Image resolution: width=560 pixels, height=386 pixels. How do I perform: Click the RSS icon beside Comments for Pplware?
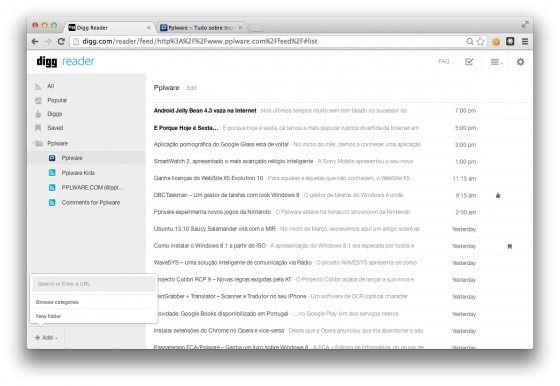(x=52, y=202)
